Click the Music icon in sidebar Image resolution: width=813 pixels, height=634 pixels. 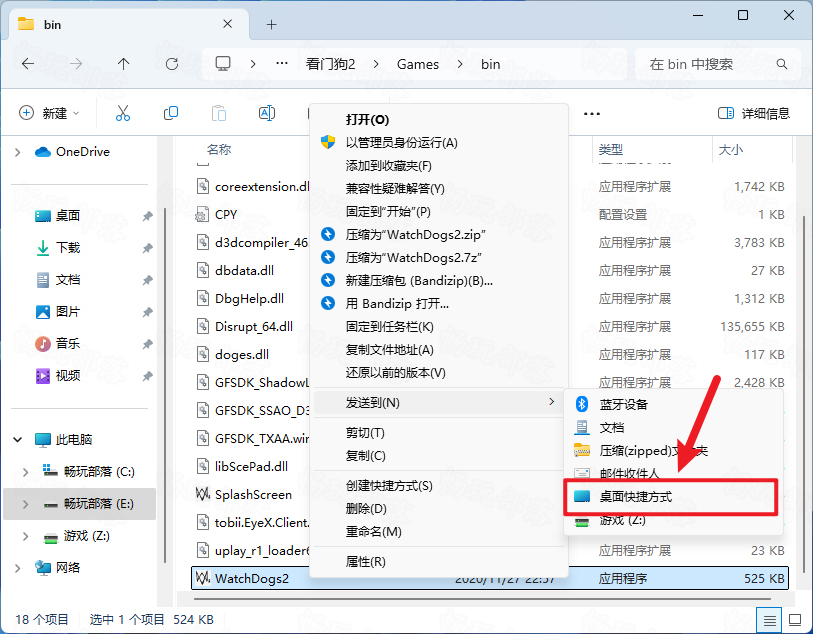click(x=43, y=343)
